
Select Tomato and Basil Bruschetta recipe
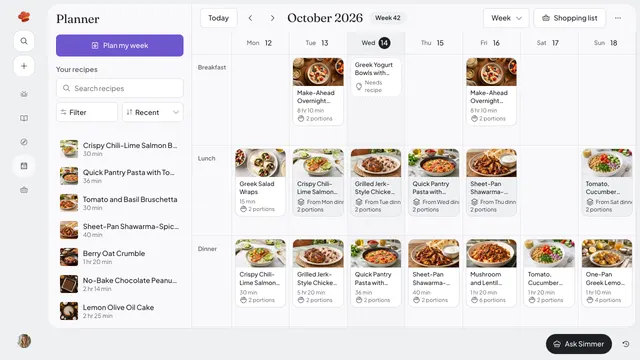pyautogui.click(x=120, y=203)
